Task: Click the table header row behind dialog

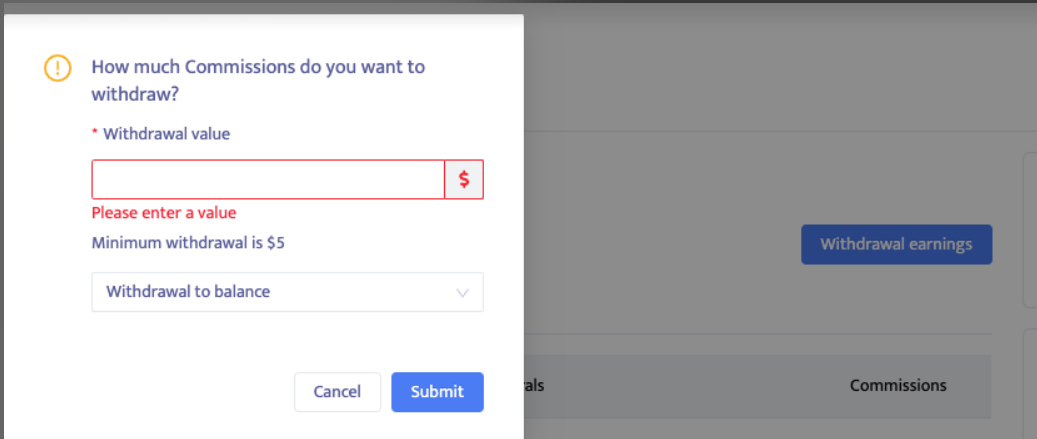Action: (x=700, y=385)
